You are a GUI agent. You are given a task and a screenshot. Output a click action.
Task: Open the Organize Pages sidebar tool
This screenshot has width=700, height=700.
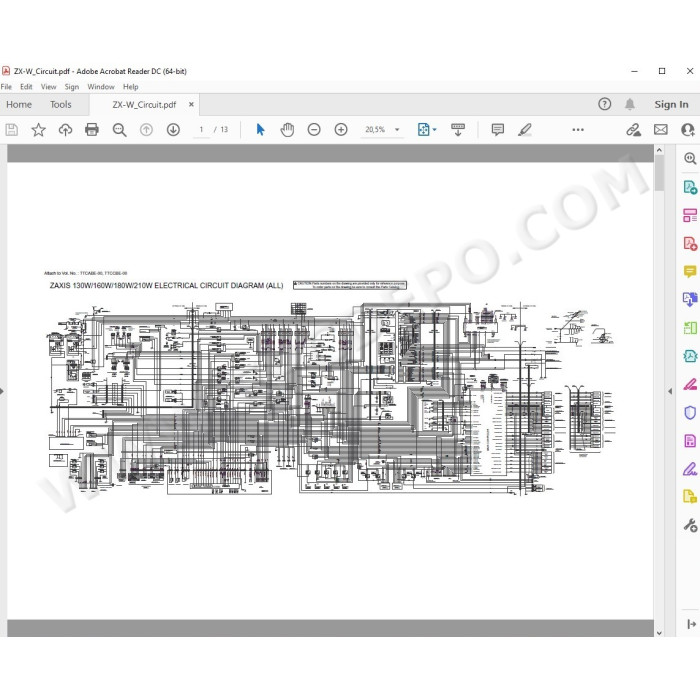pos(690,215)
